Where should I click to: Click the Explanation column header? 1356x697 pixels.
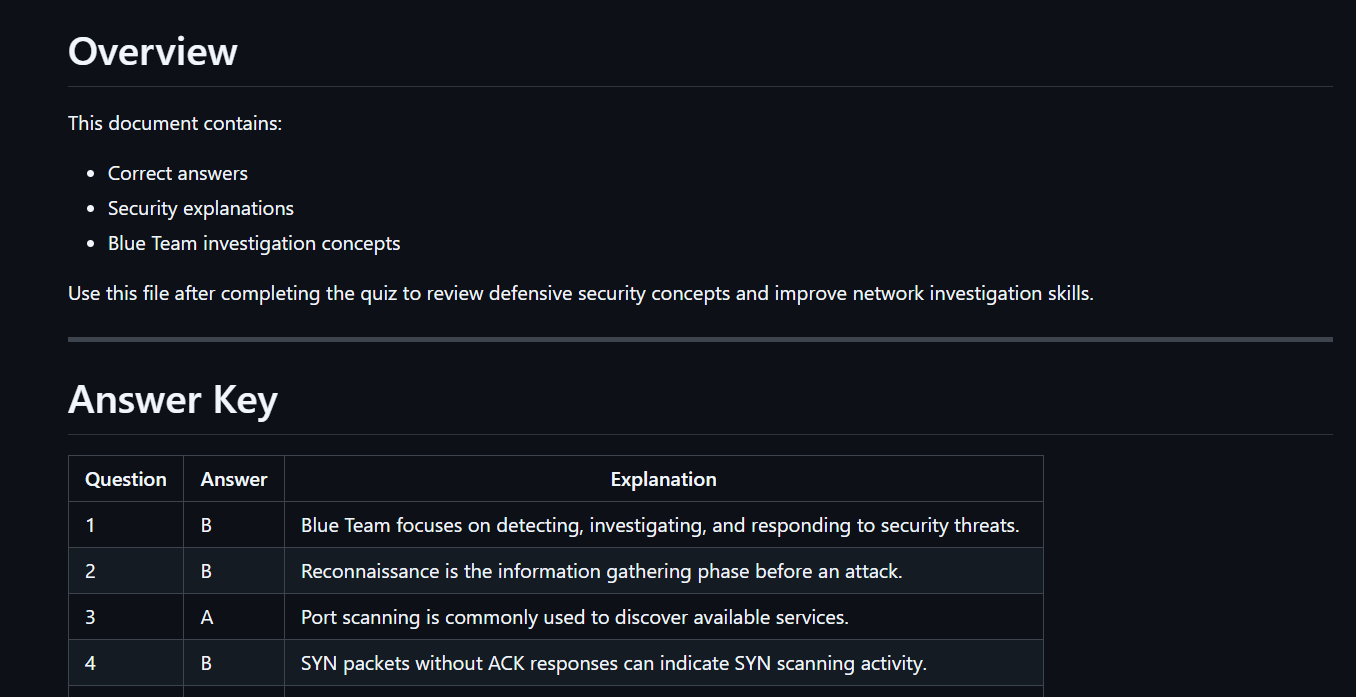pos(664,479)
